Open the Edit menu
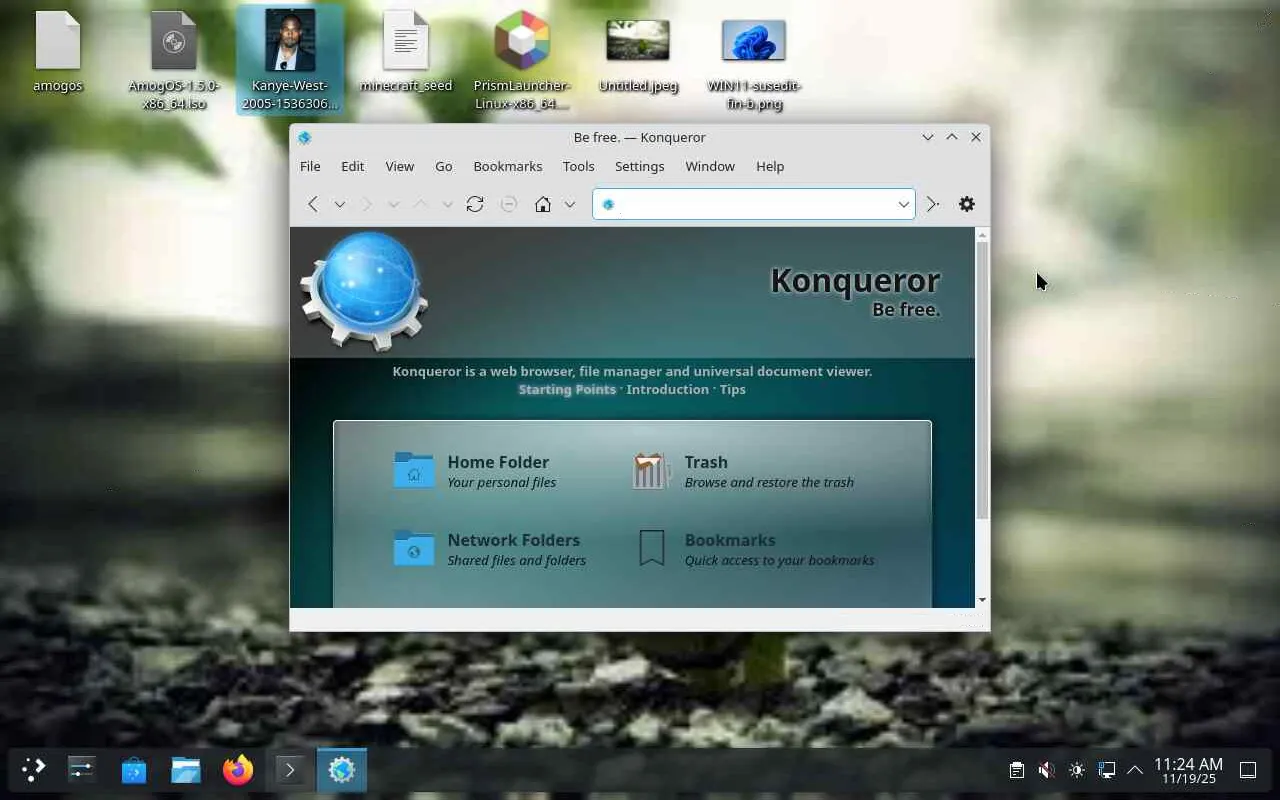The image size is (1280, 800). click(x=352, y=167)
